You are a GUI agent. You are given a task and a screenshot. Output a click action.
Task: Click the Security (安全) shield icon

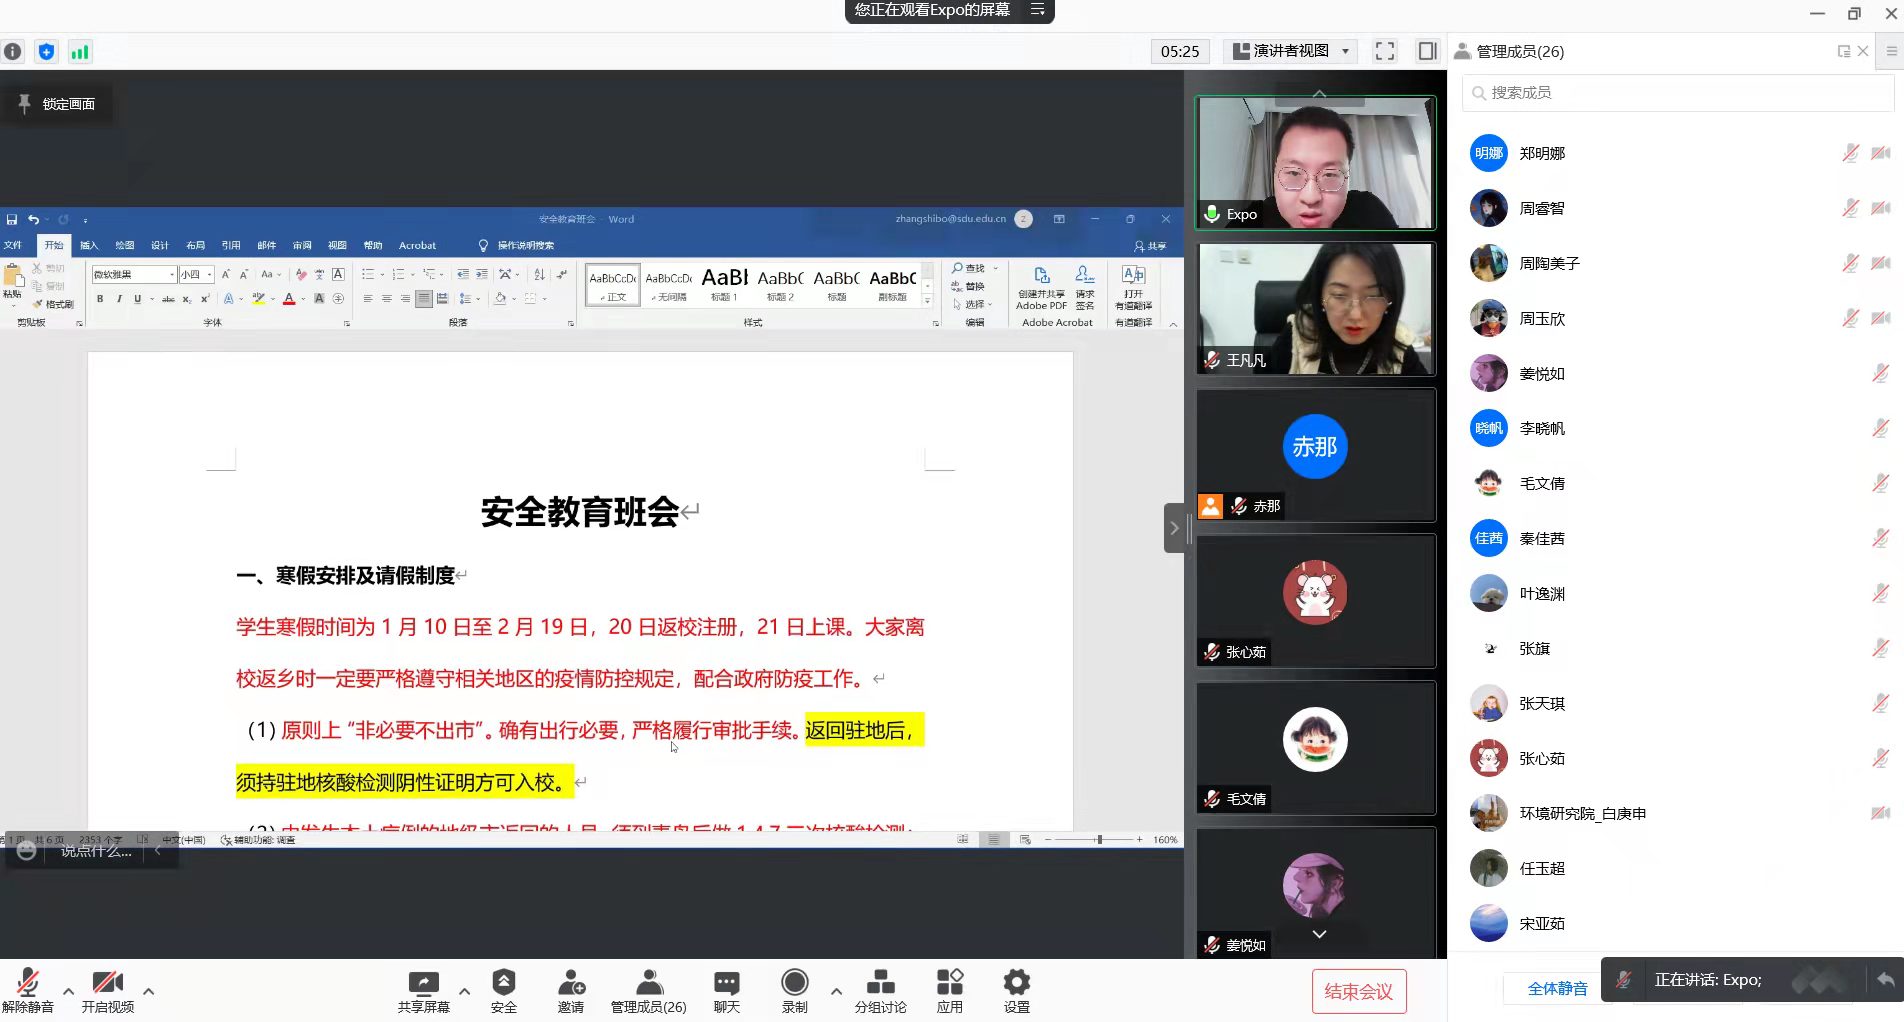click(503, 990)
